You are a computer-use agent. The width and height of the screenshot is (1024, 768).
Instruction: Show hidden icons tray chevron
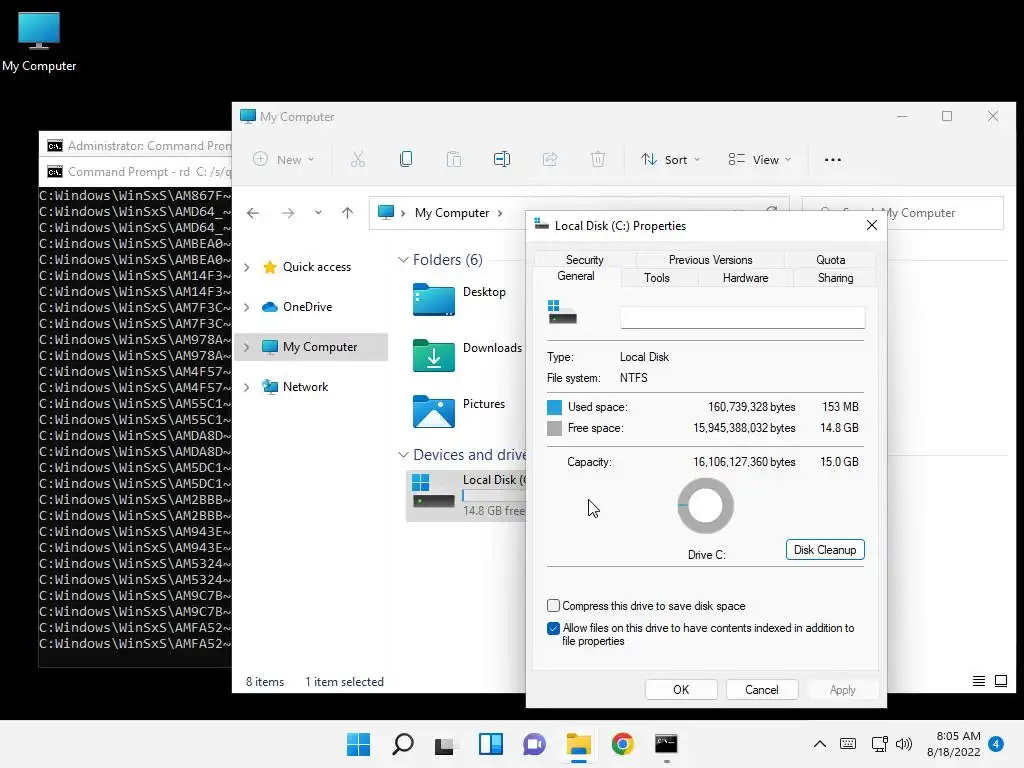[x=820, y=744]
